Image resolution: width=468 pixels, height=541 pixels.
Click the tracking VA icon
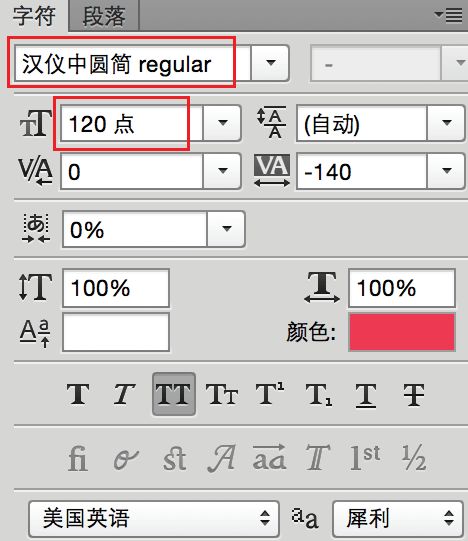click(x=272, y=171)
